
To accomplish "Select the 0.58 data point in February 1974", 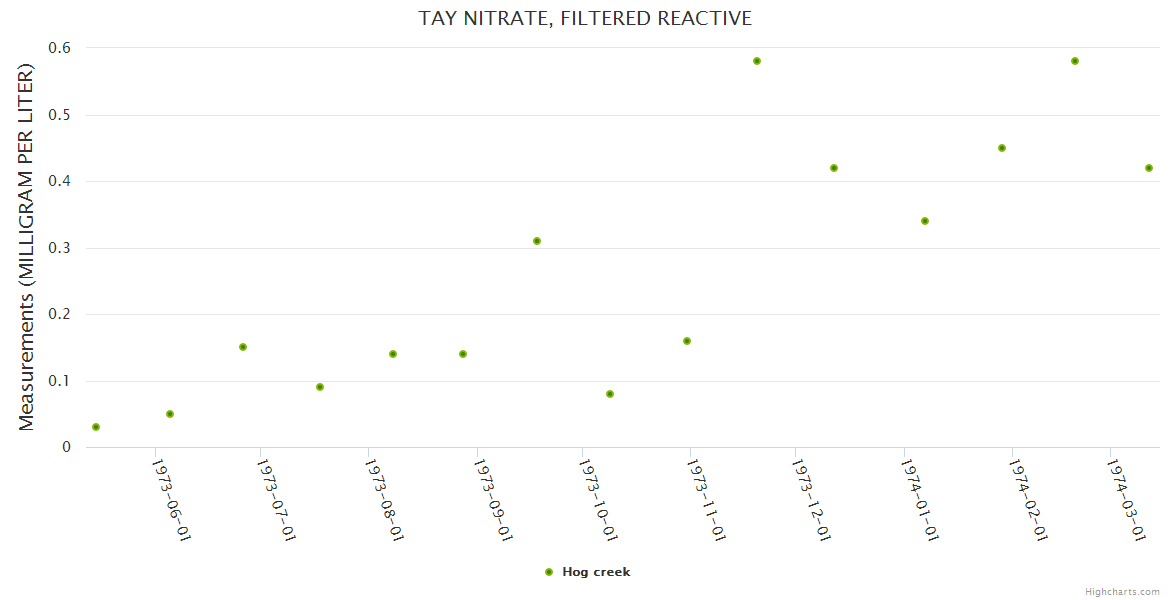I will tap(1075, 61).
